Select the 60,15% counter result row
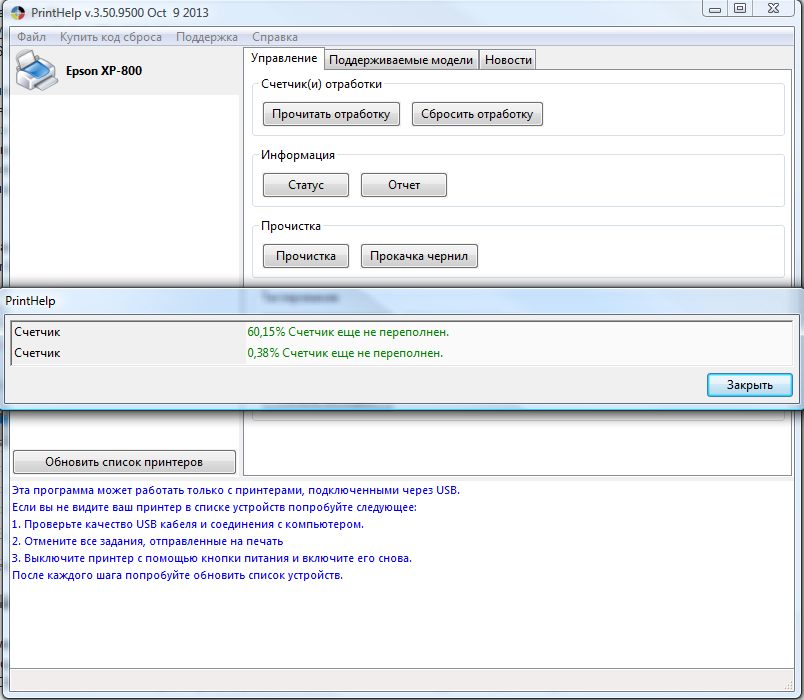The width and height of the screenshot is (804, 700). tap(401, 332)
